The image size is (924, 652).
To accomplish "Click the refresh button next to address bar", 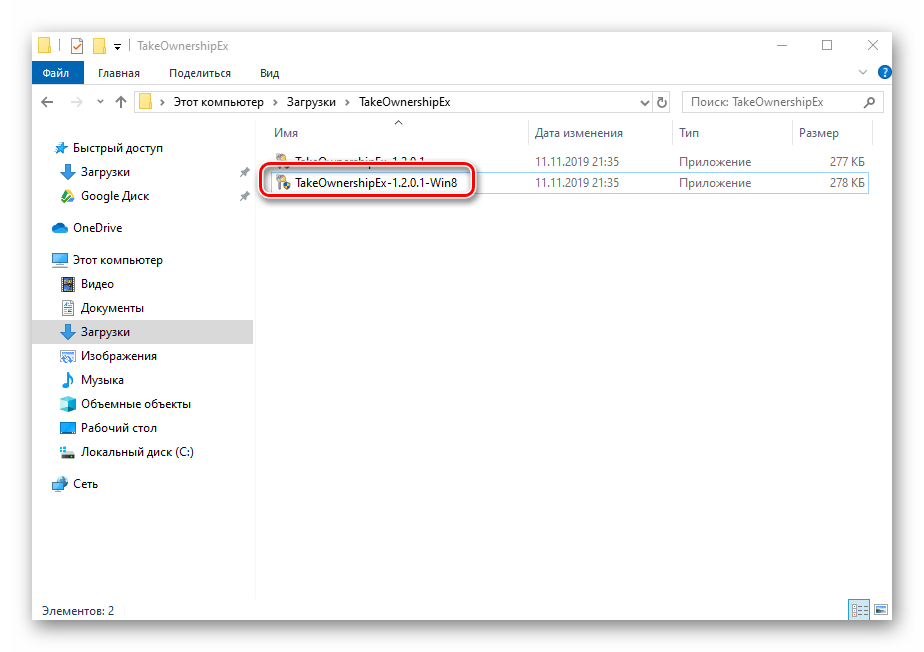I will click(x=661, y=102).
